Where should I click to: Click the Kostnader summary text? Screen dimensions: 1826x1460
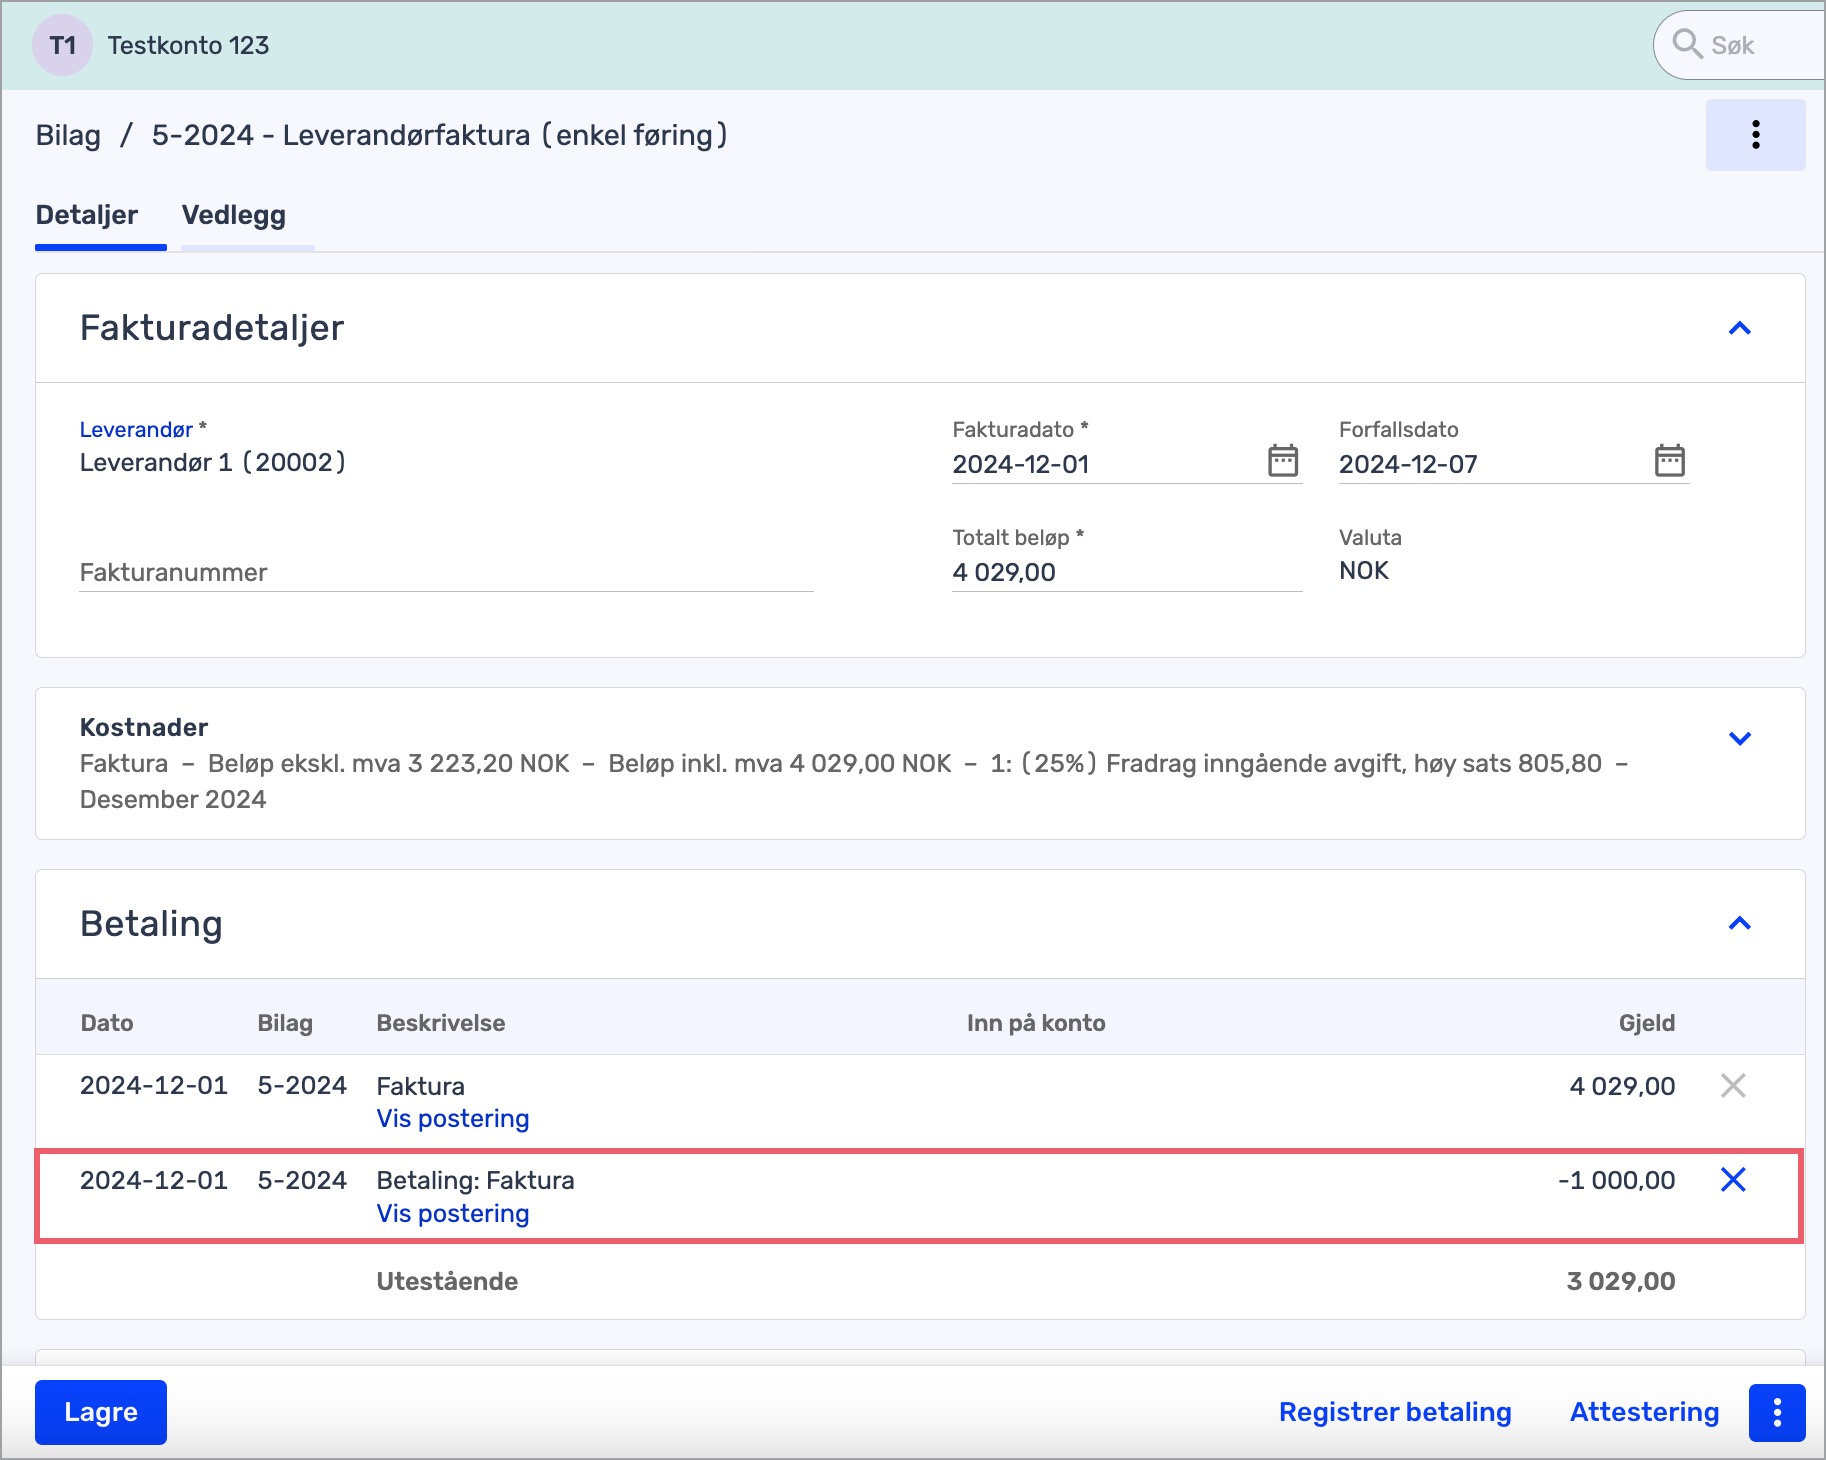pyautogui.click(x=854, y=781)
